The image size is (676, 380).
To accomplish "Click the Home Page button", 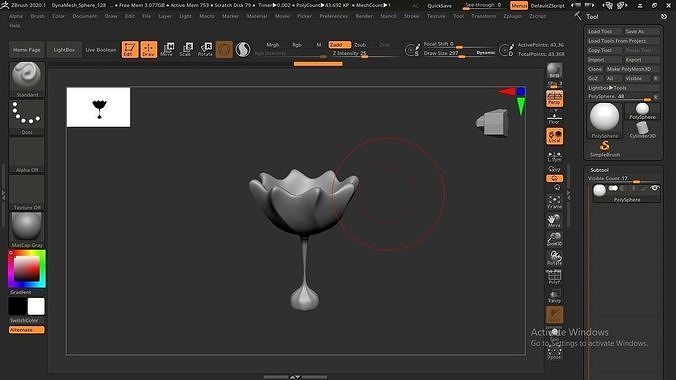I will click(27, 50).
